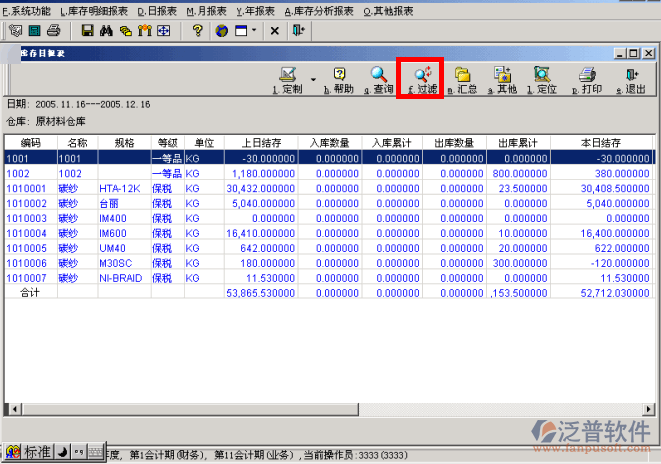The height and width of the screenshot is (464, 661).
Task: Open the 系统功能 menu
Action: [x=27, y=10]
